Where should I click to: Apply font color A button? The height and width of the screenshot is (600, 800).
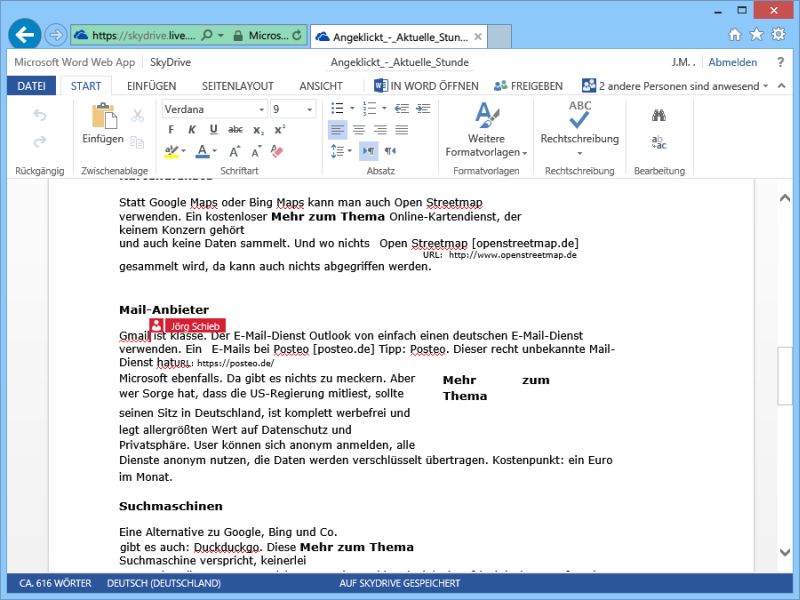(x=203, y=152)
